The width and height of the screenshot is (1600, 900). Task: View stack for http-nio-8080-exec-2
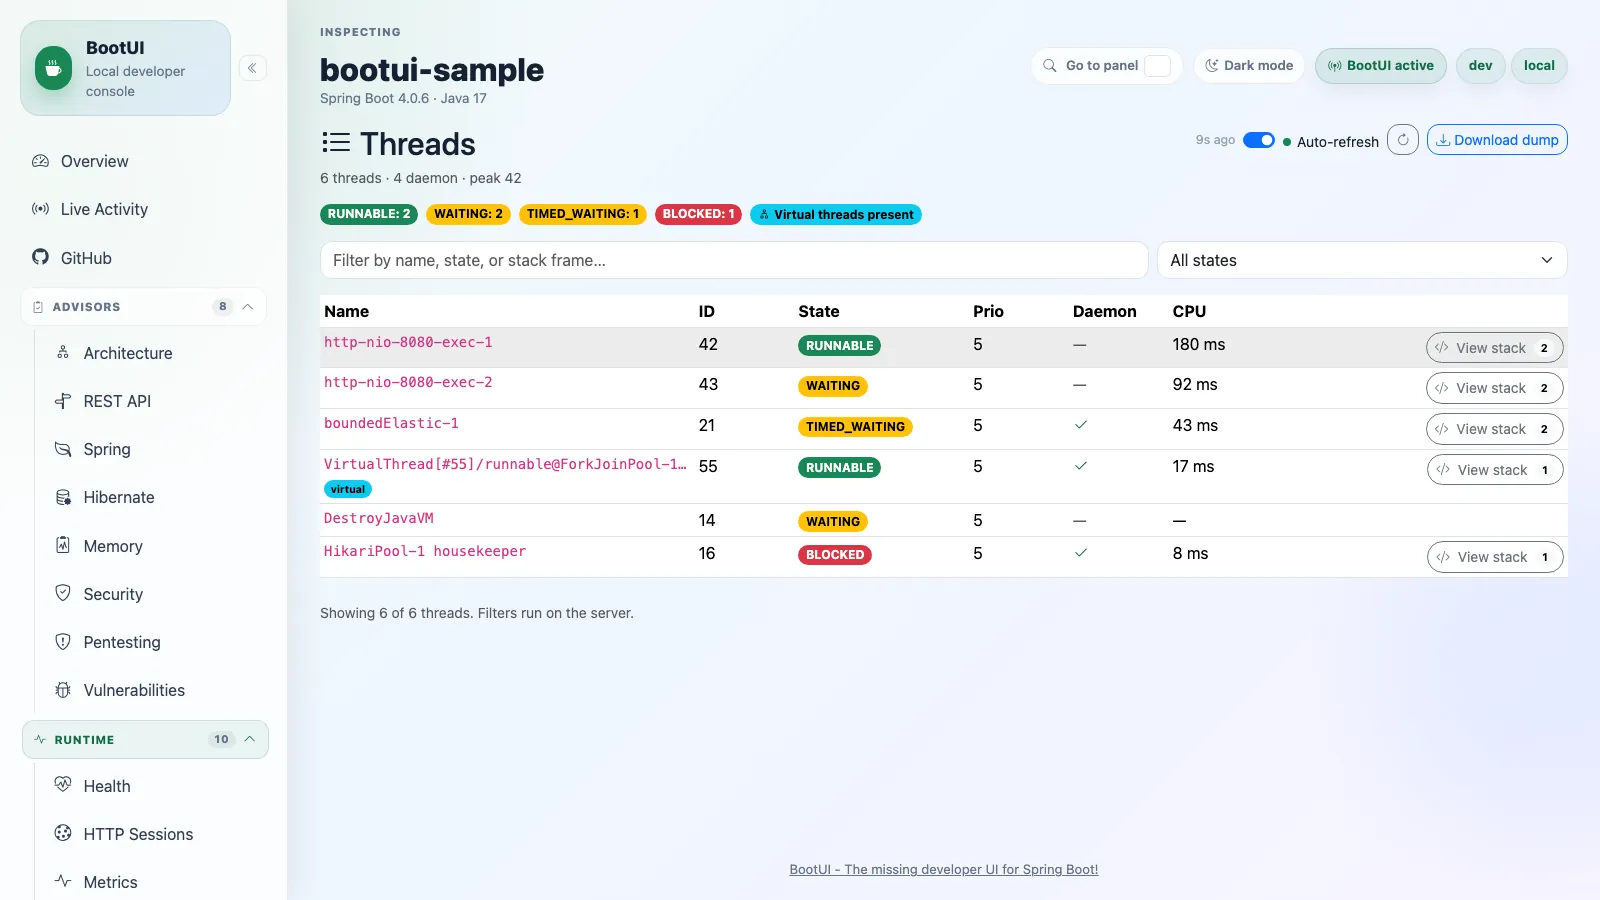[x=1494, y=388]
